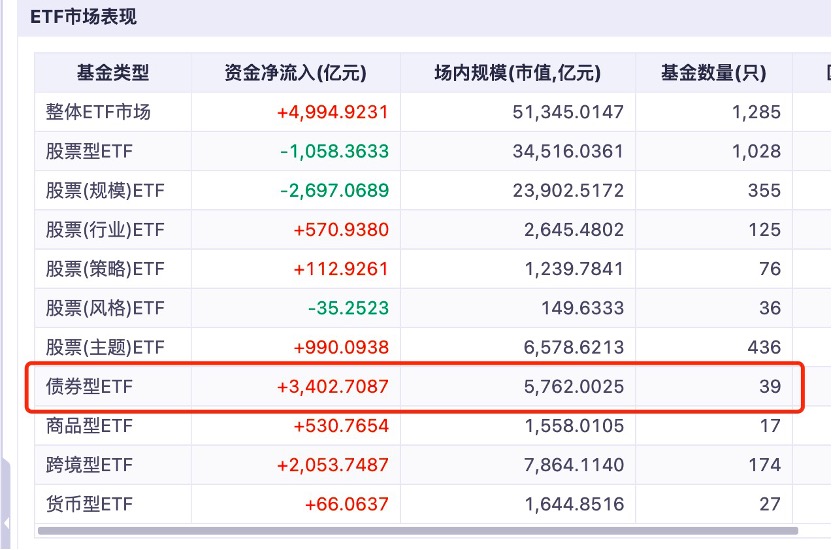The width and height of the screenshot is (832, 550).
Task: Click the 基金类型 column header
Action: tap(113, 72)
